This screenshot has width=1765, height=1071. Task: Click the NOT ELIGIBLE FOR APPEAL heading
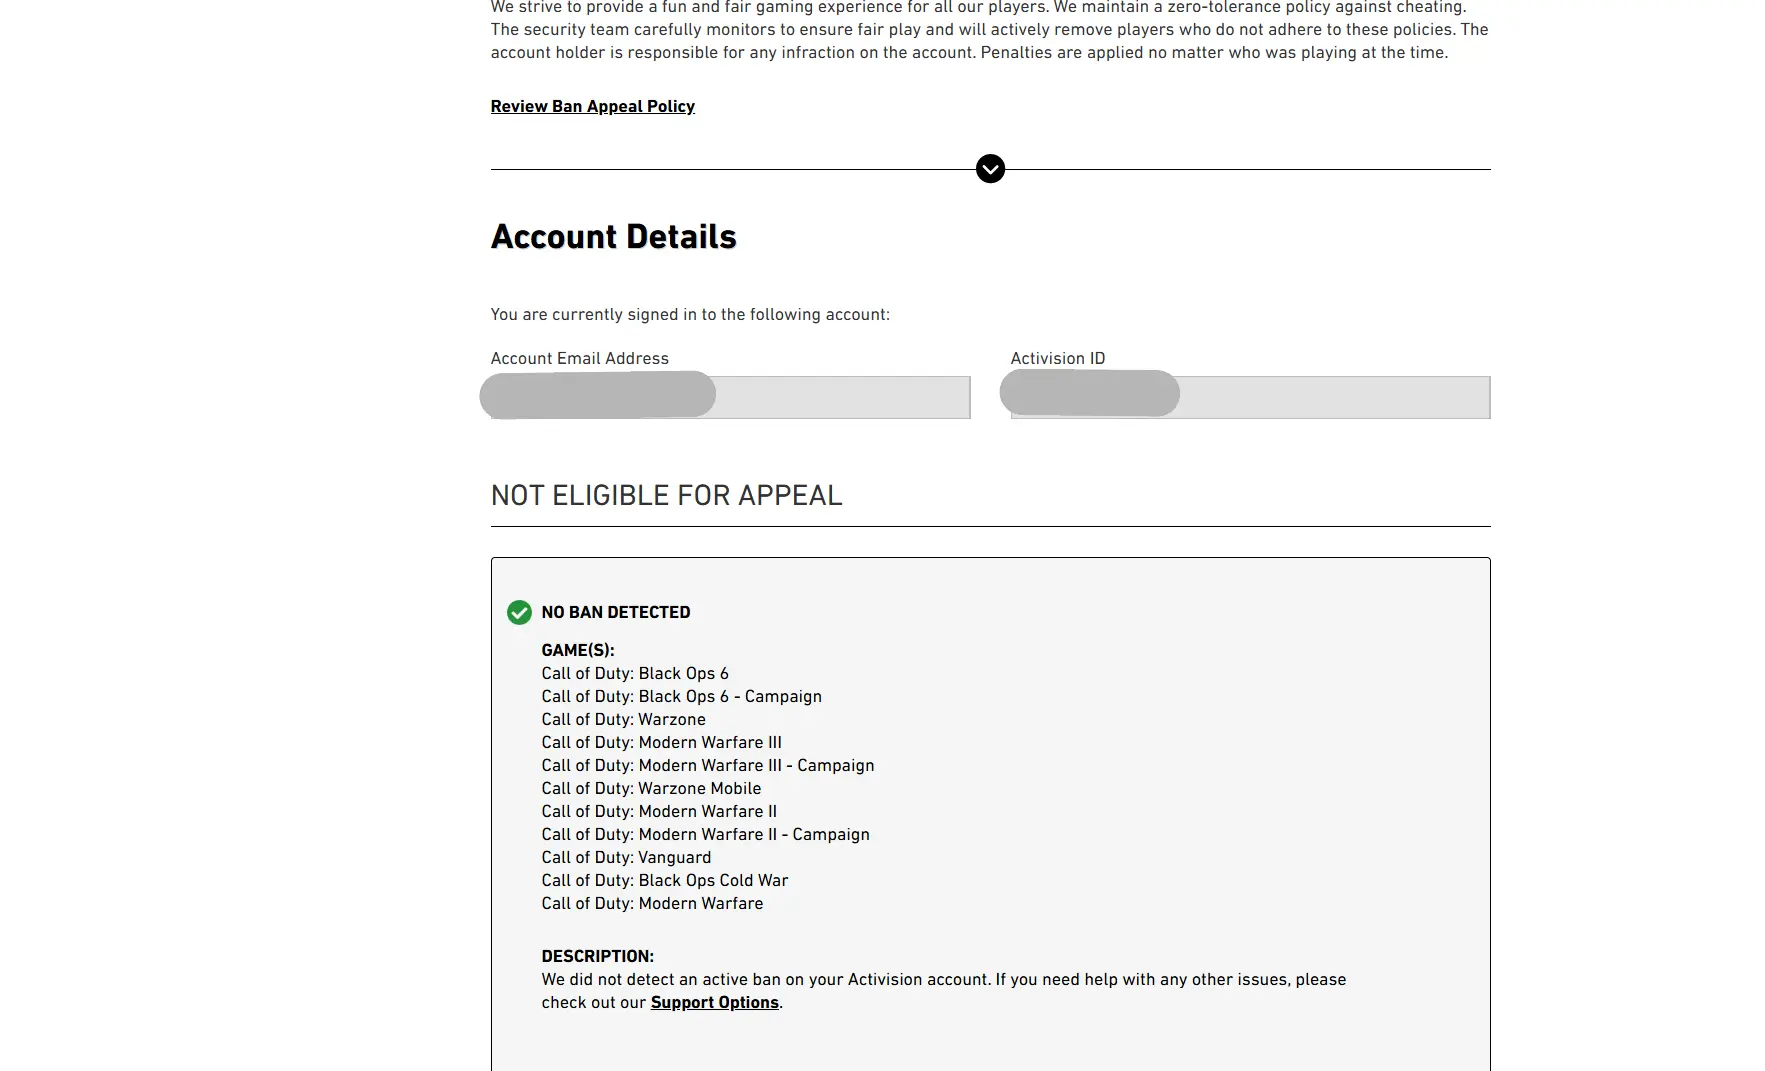tap(666, 496)
